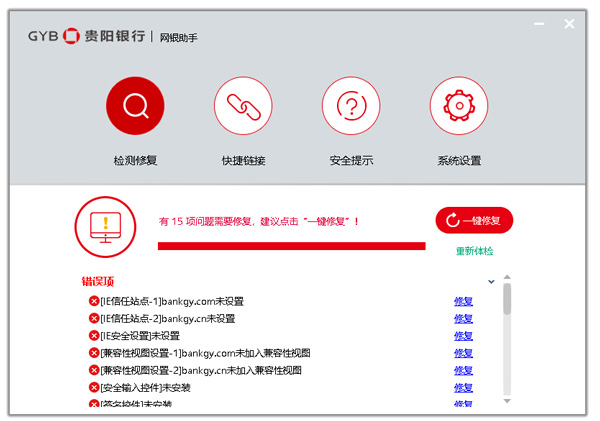Minimize the 网银助手 window
Viewport: 600px width, 421px height.
click(539, 24)
